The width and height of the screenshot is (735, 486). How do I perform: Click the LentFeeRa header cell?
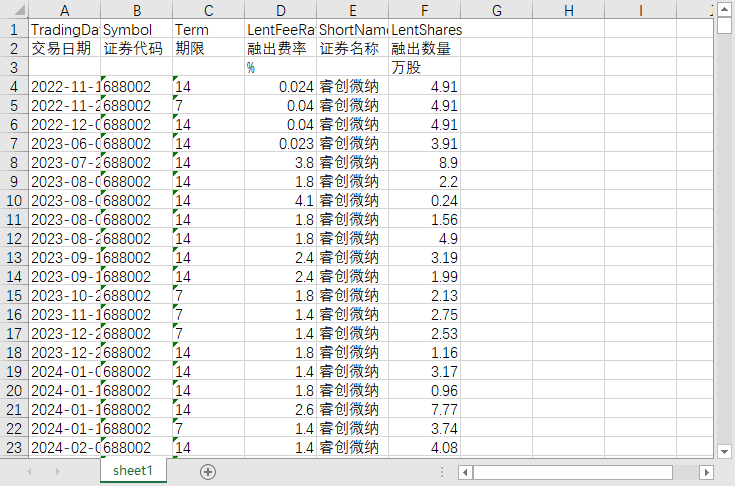coord(280,30)
